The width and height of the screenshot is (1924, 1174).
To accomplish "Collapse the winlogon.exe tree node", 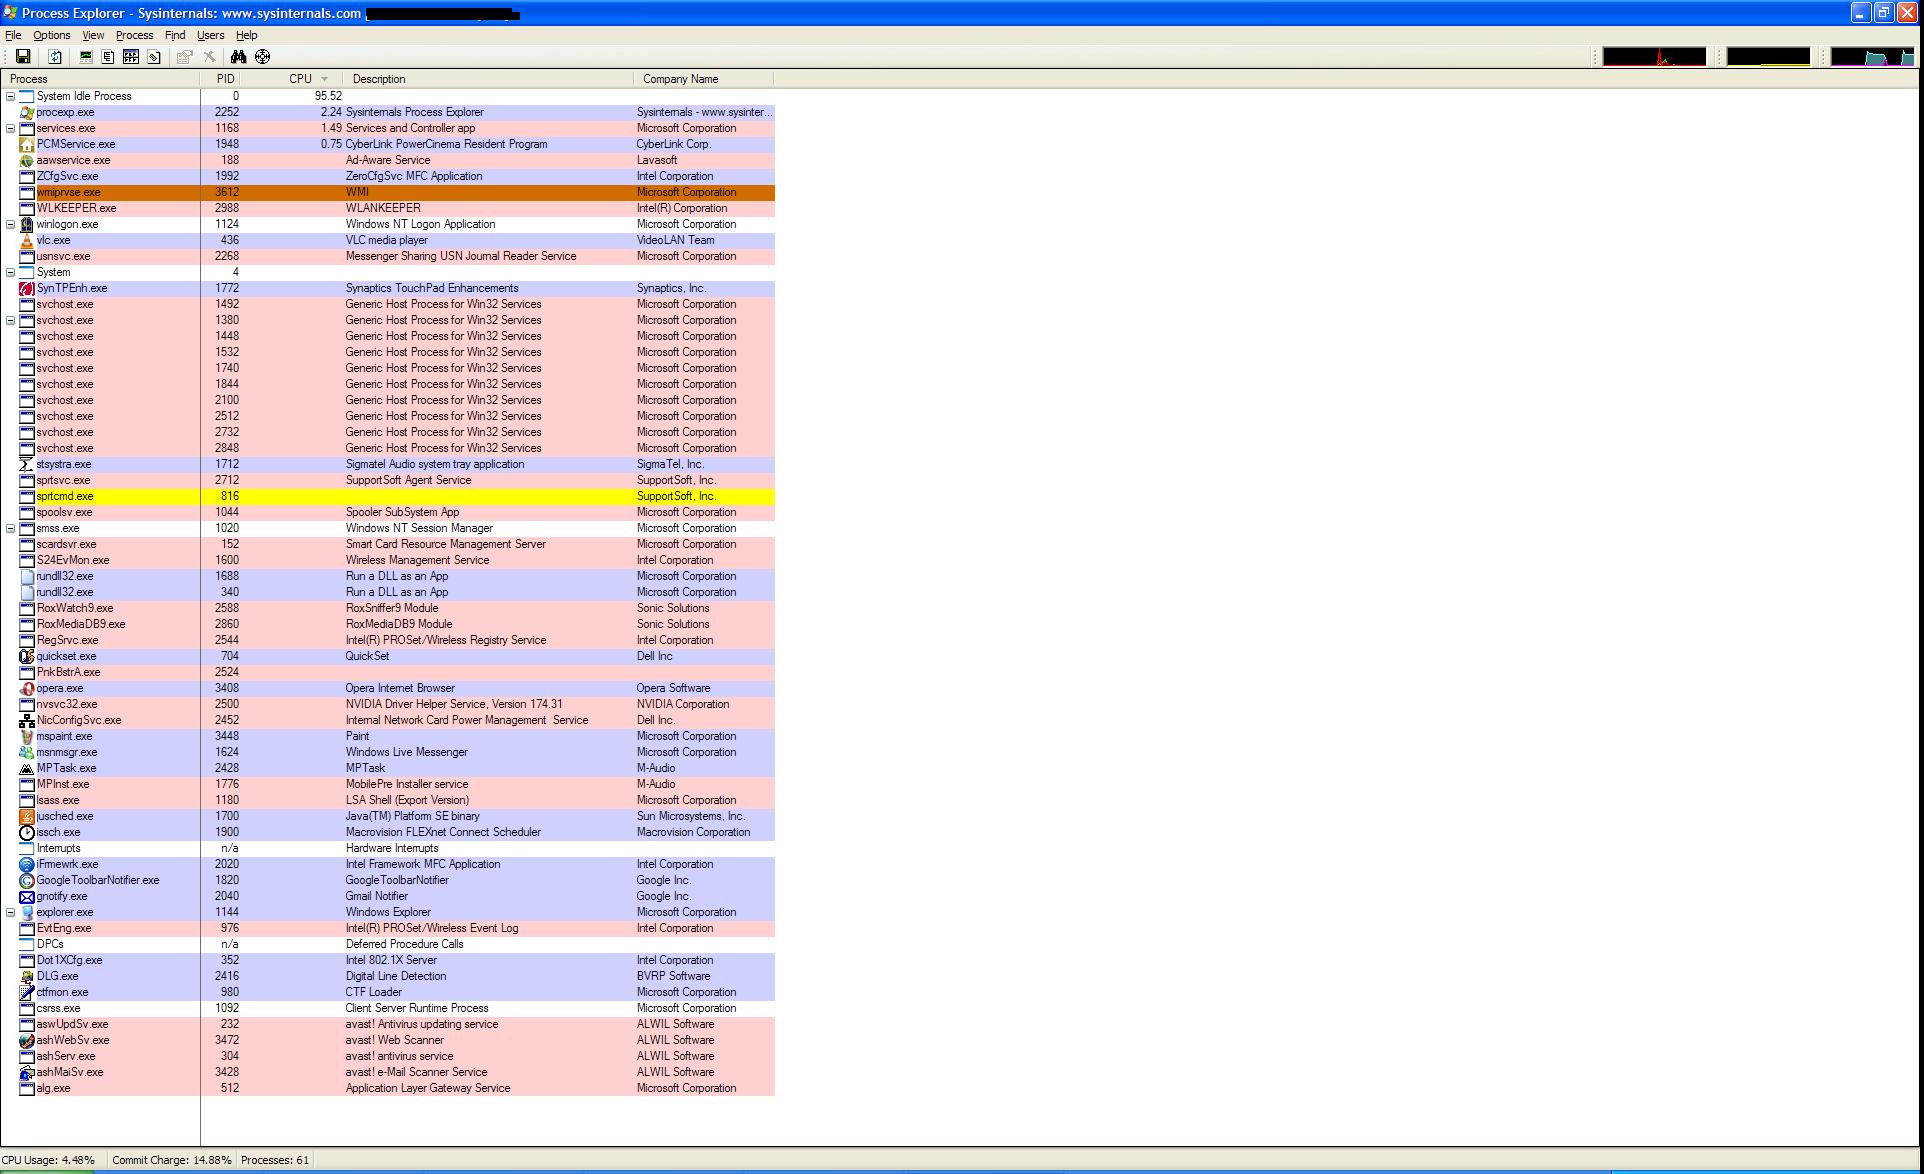I will point(10,224).
